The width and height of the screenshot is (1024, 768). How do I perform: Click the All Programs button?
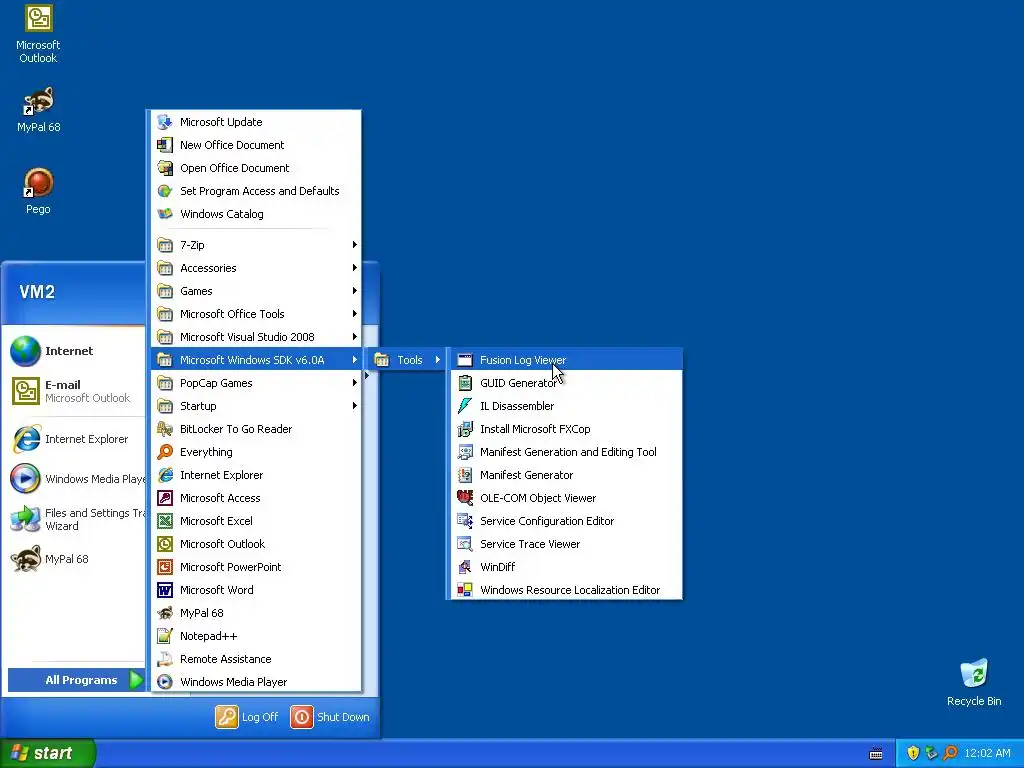point(76,680)
